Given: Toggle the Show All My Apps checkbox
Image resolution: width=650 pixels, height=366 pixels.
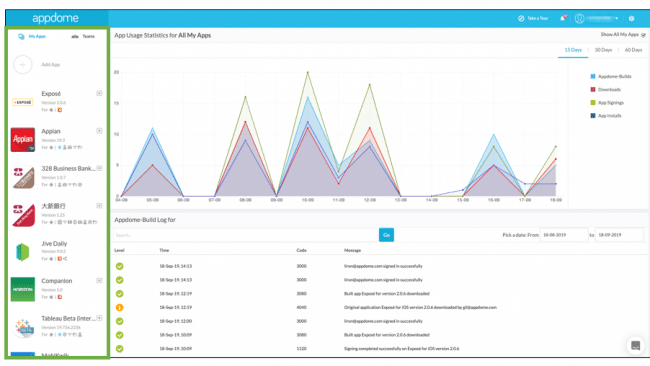Looking at the screenshot, I should [643, 35].
